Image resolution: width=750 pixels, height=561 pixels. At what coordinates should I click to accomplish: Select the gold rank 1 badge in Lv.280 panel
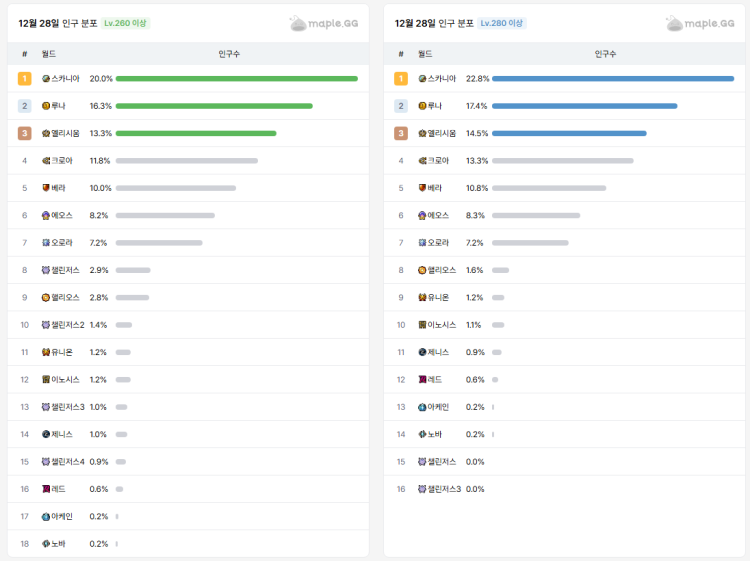401,78
